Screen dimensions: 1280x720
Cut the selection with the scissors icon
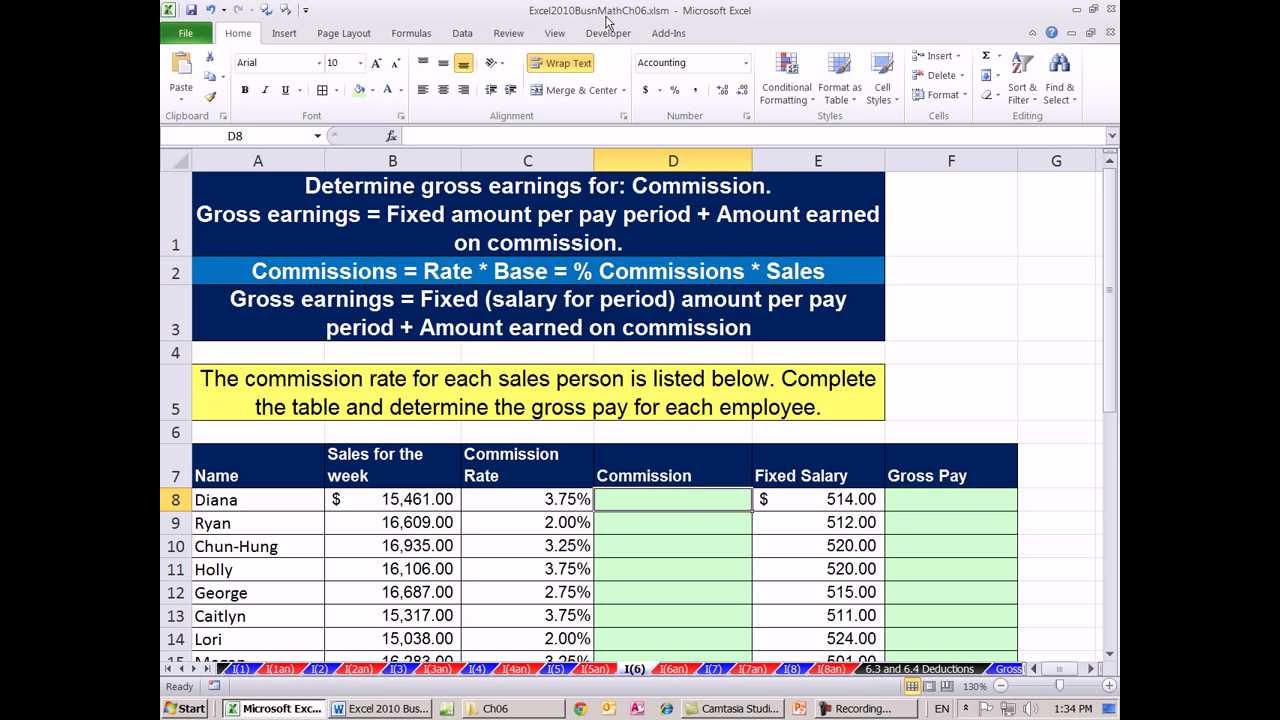pos(210,57)
